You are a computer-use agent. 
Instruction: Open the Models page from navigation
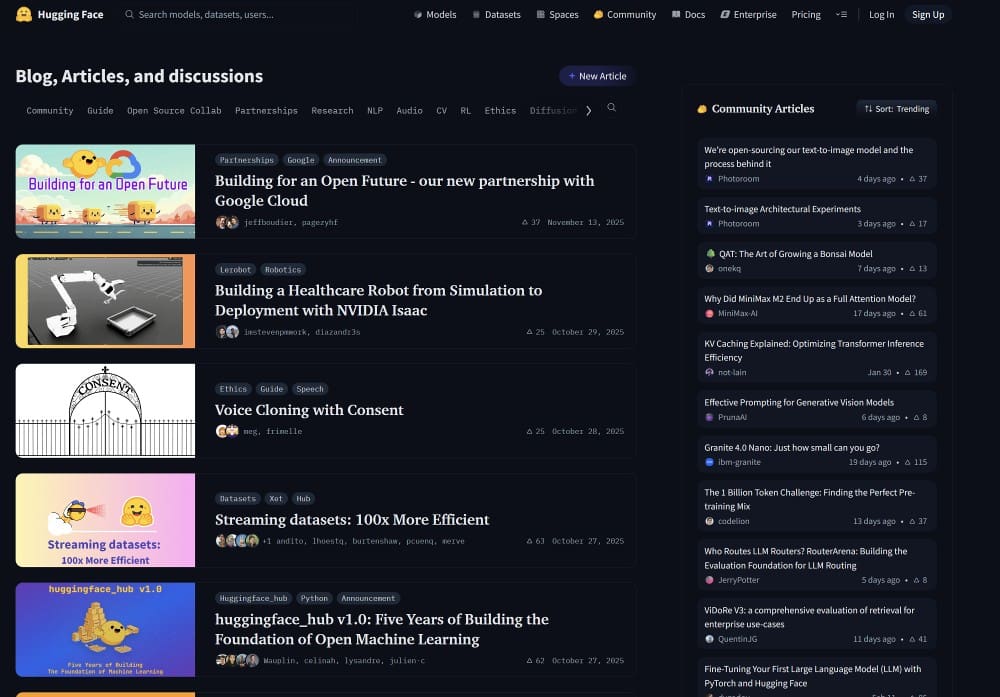[x=435, y=15]
